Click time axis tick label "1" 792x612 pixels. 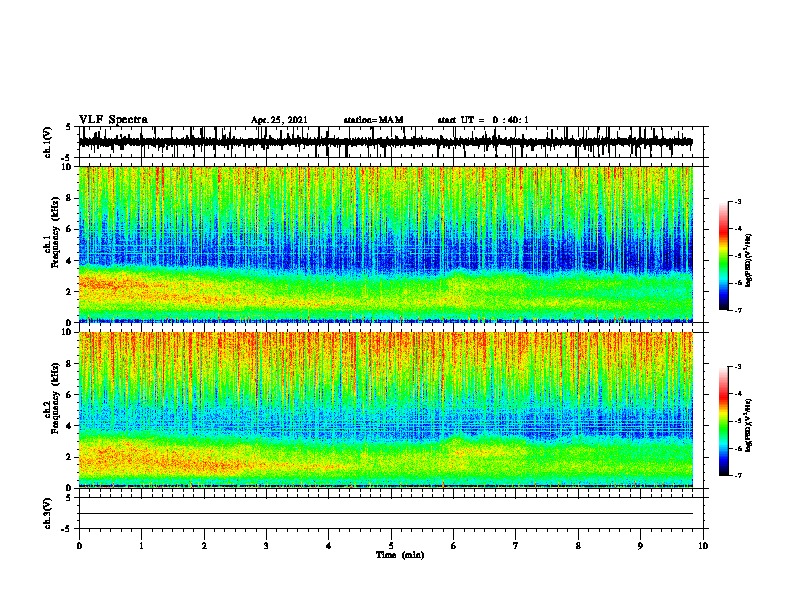pyautogui.click(x=141, y=546)
